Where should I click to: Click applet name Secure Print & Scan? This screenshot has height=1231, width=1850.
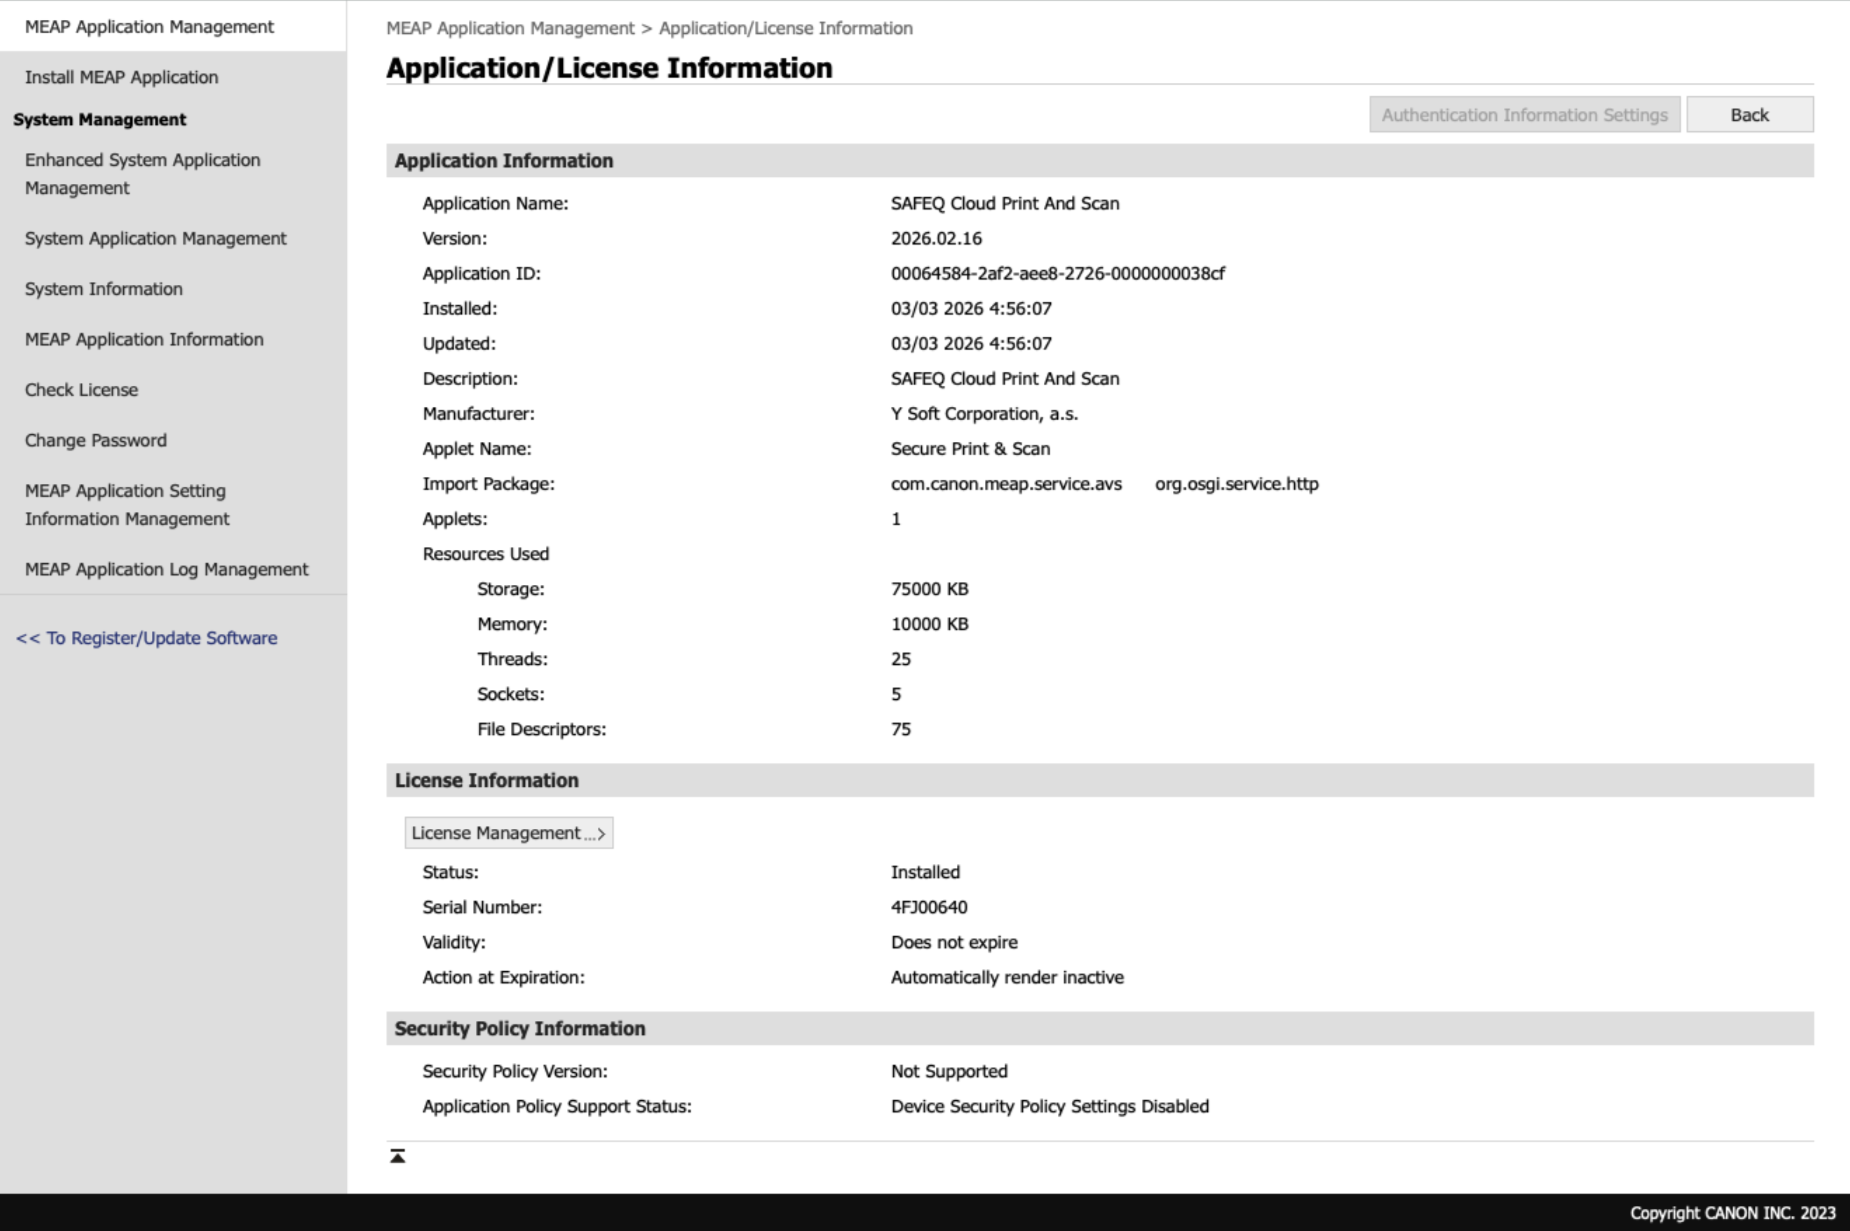click(970, 448)
